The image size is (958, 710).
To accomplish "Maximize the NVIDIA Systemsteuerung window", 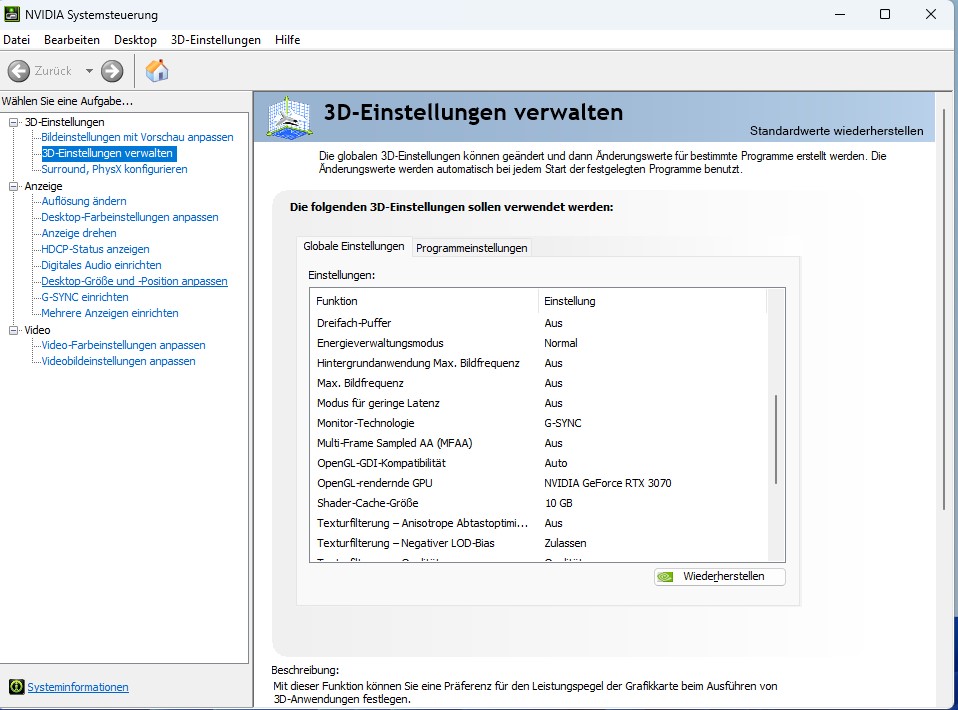I will tap(885, 14).
